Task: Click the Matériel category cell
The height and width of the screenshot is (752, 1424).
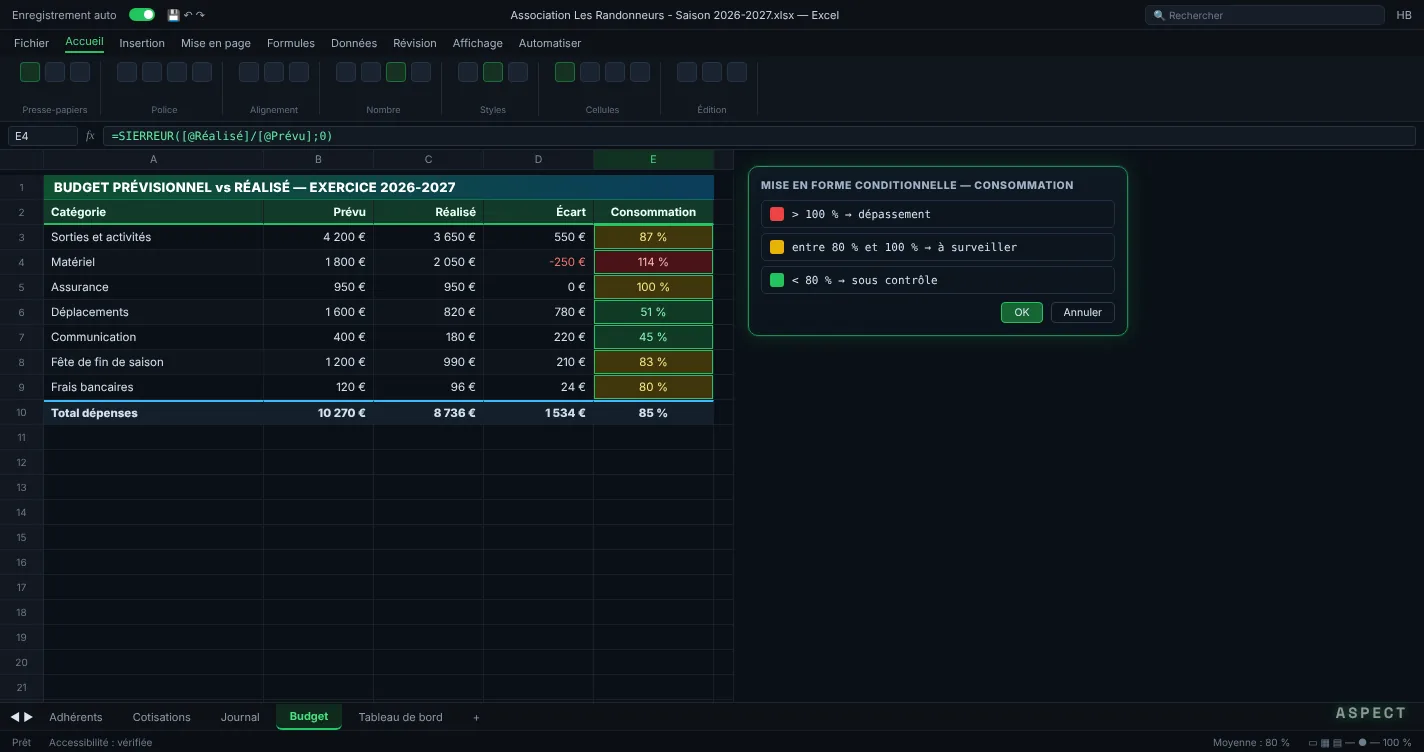Action: coord(153,262)
